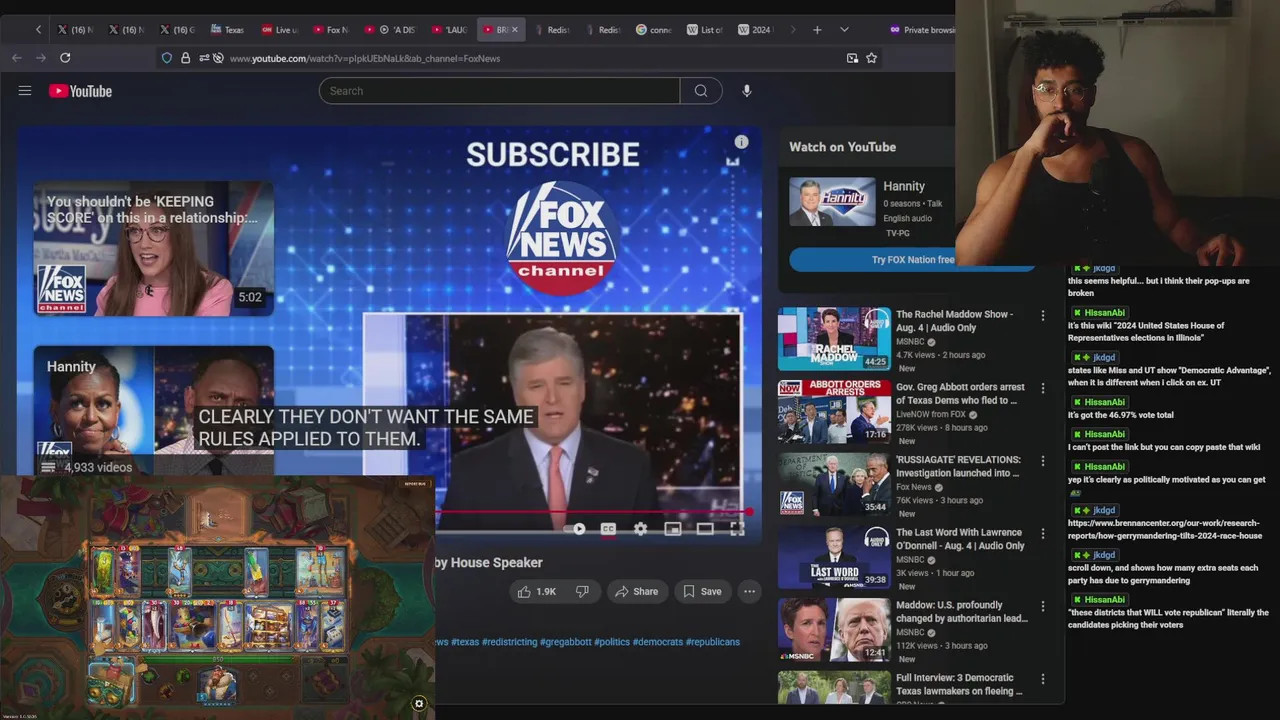Open options for Rachel Maddow Show video

click(x=1043, y=316)
